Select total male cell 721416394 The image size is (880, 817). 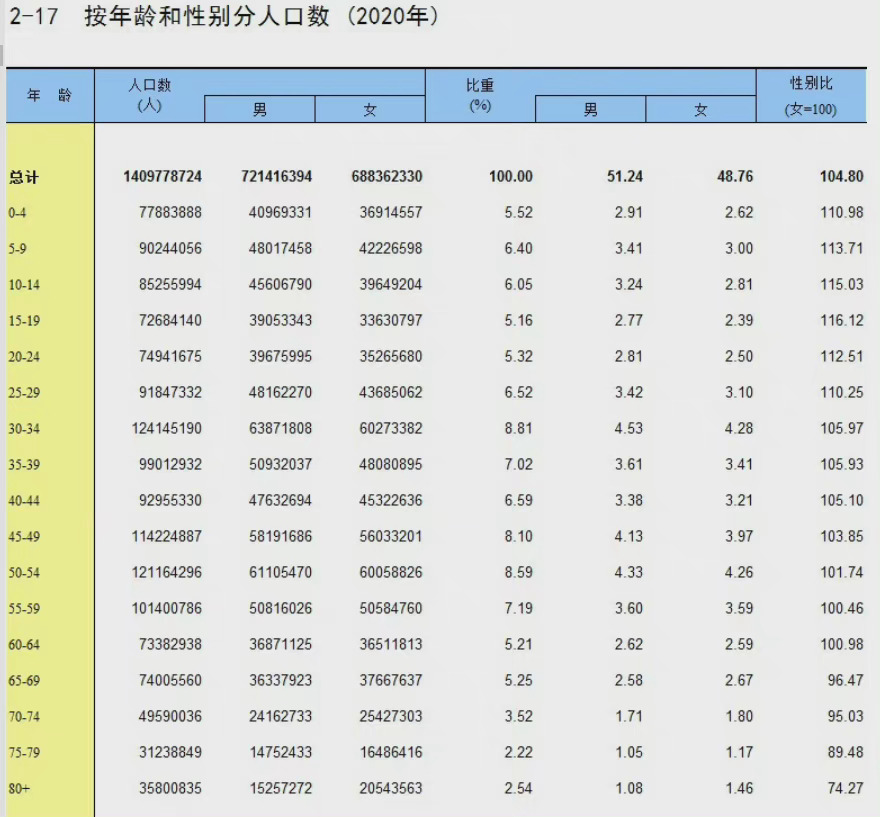coord(276,176)
